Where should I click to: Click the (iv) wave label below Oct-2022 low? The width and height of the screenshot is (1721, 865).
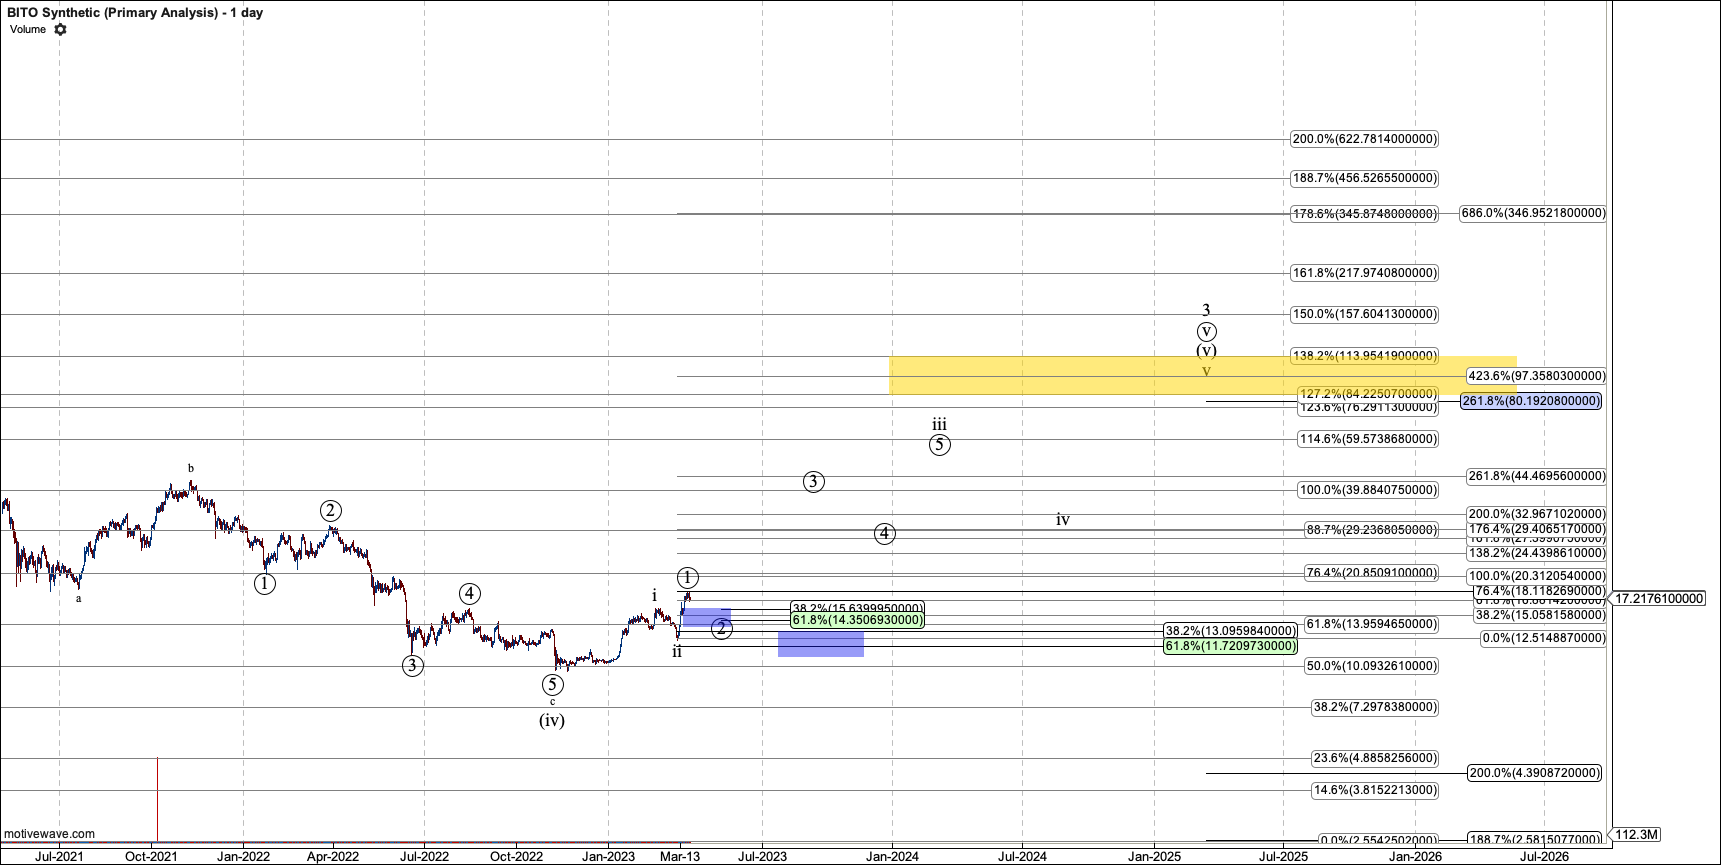point(552,720)
